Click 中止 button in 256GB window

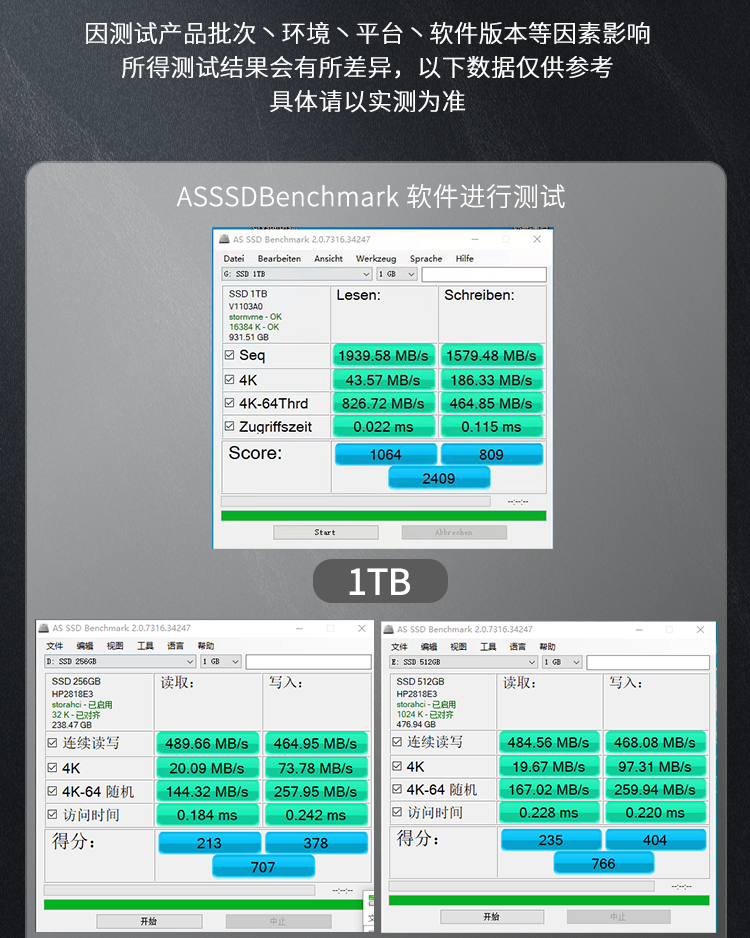(278, 921)
